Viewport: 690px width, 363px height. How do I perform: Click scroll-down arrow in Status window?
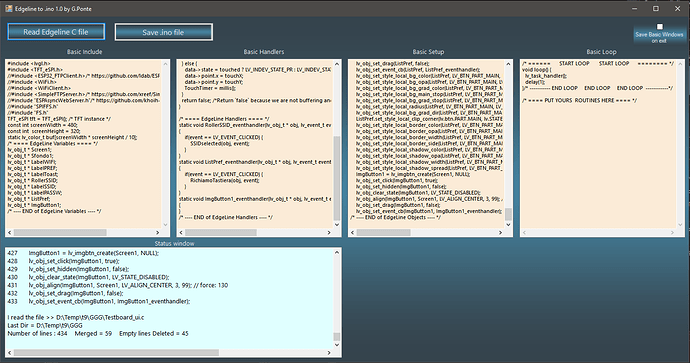[x=337, y=345]
